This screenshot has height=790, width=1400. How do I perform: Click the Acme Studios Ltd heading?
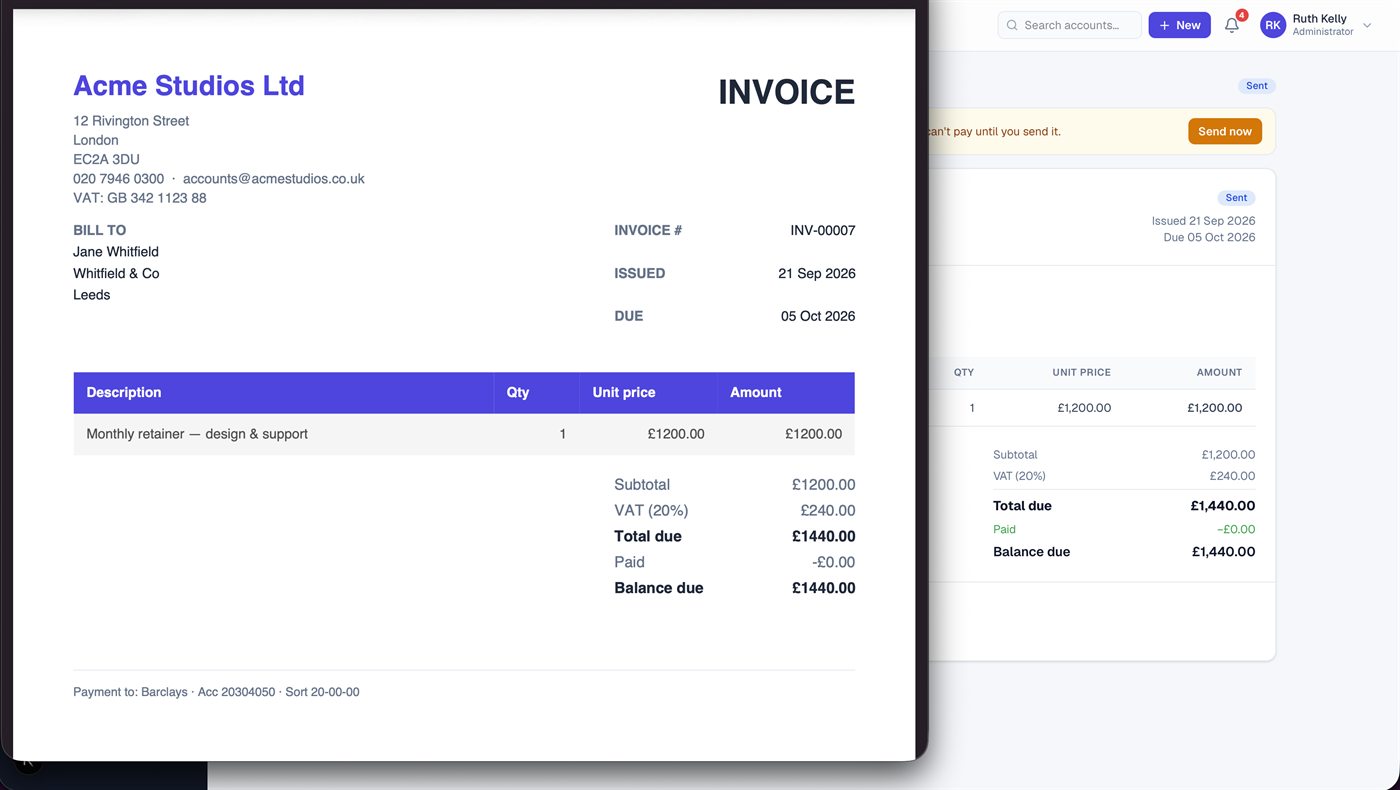189,86
